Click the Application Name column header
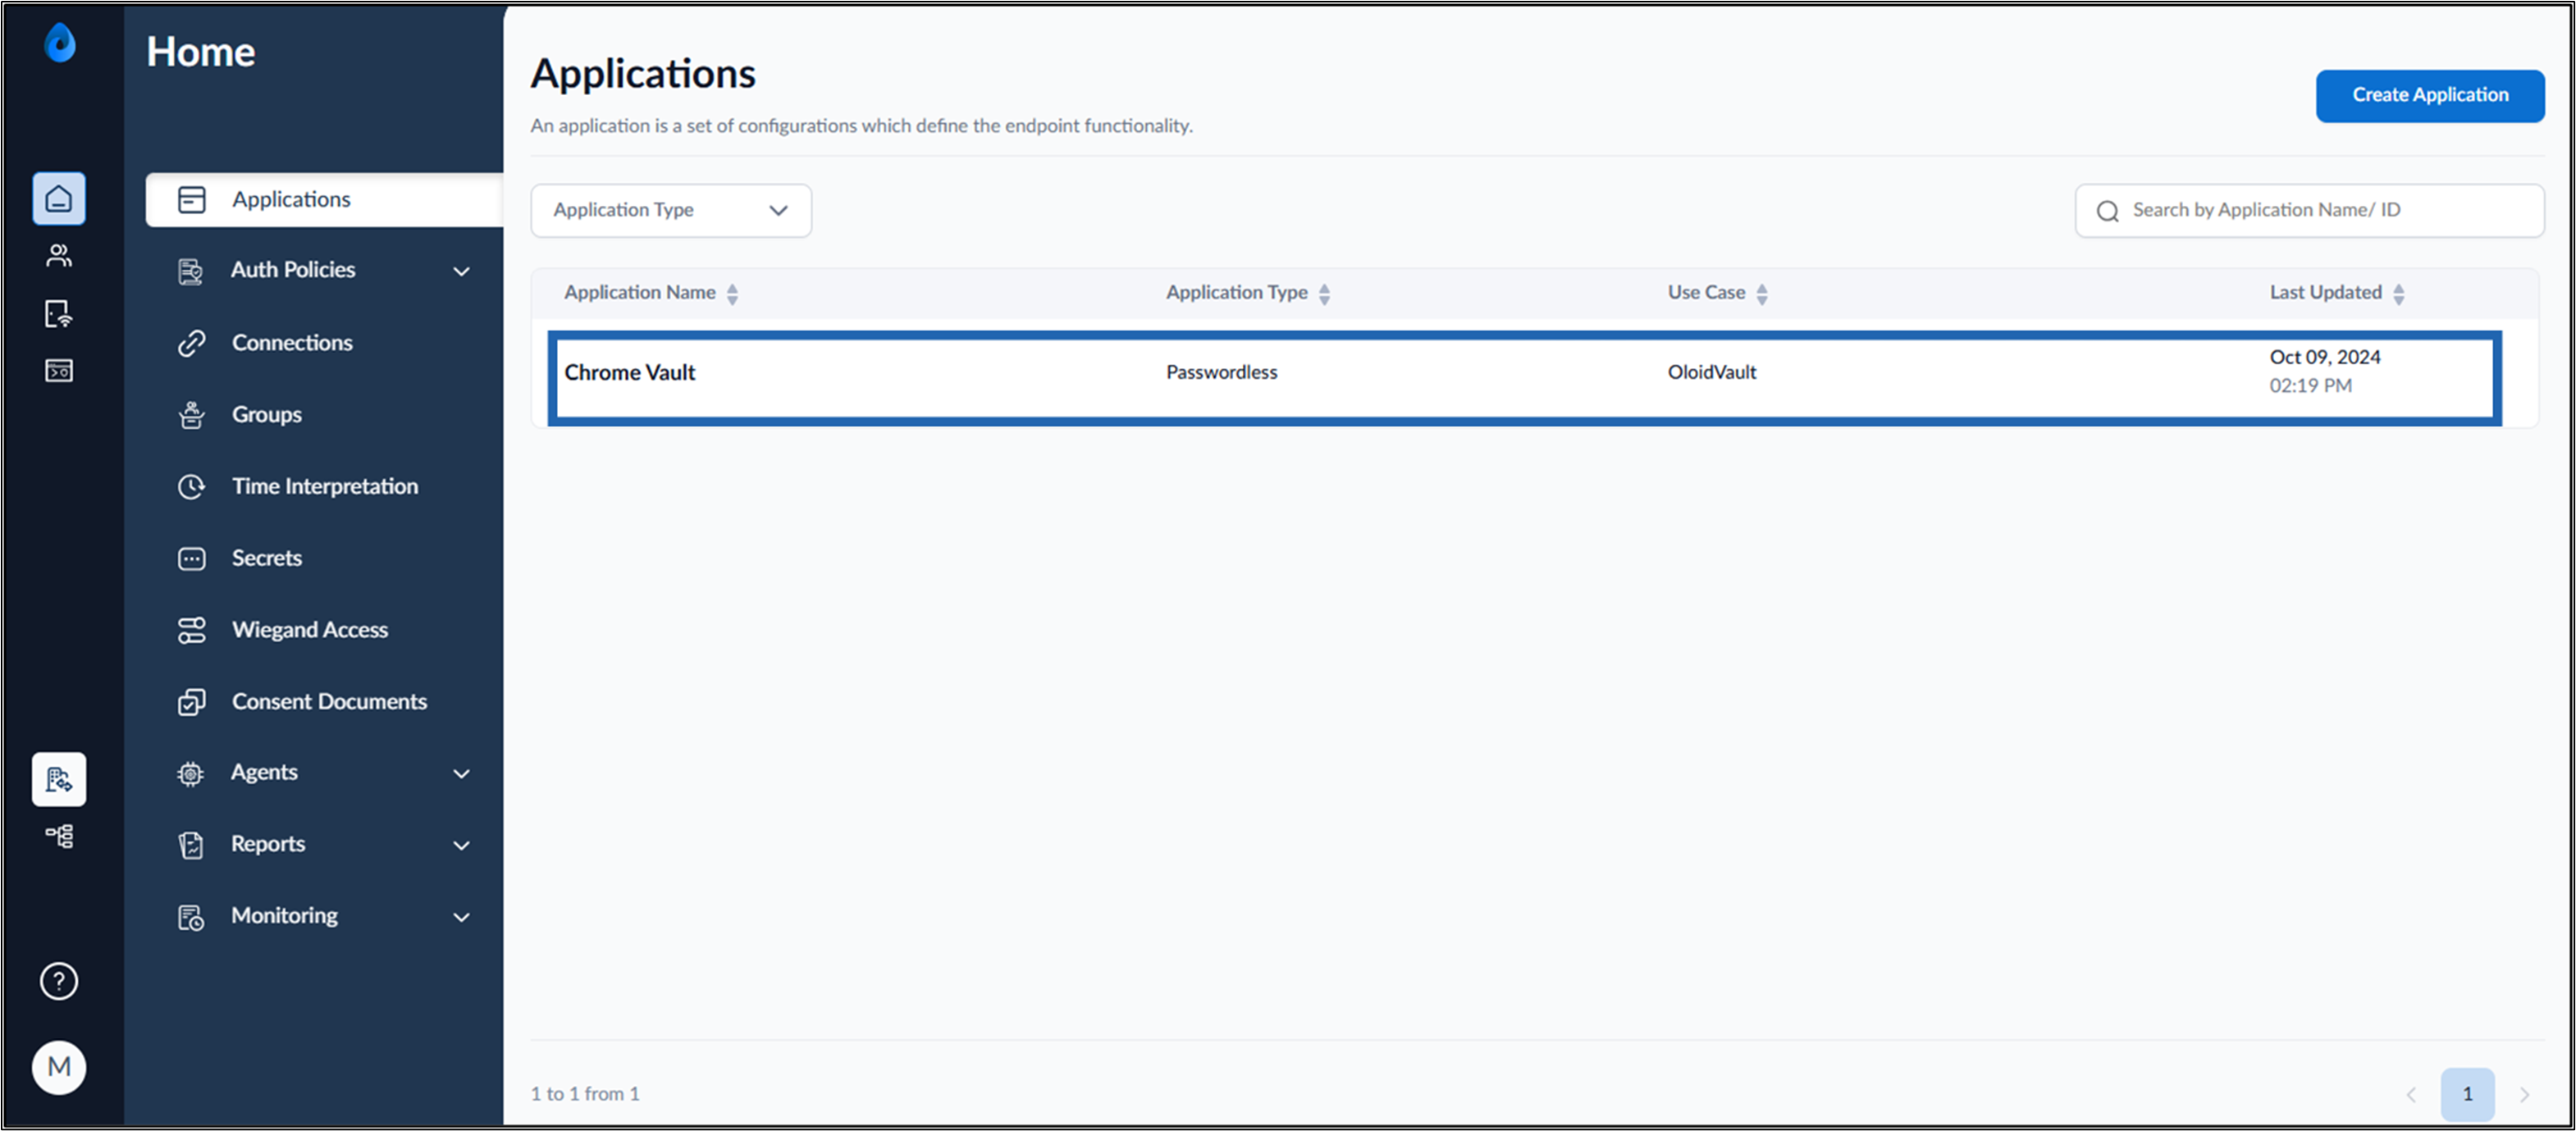The width and height of the screenshot is (2576, 1131). coord(639,292)
